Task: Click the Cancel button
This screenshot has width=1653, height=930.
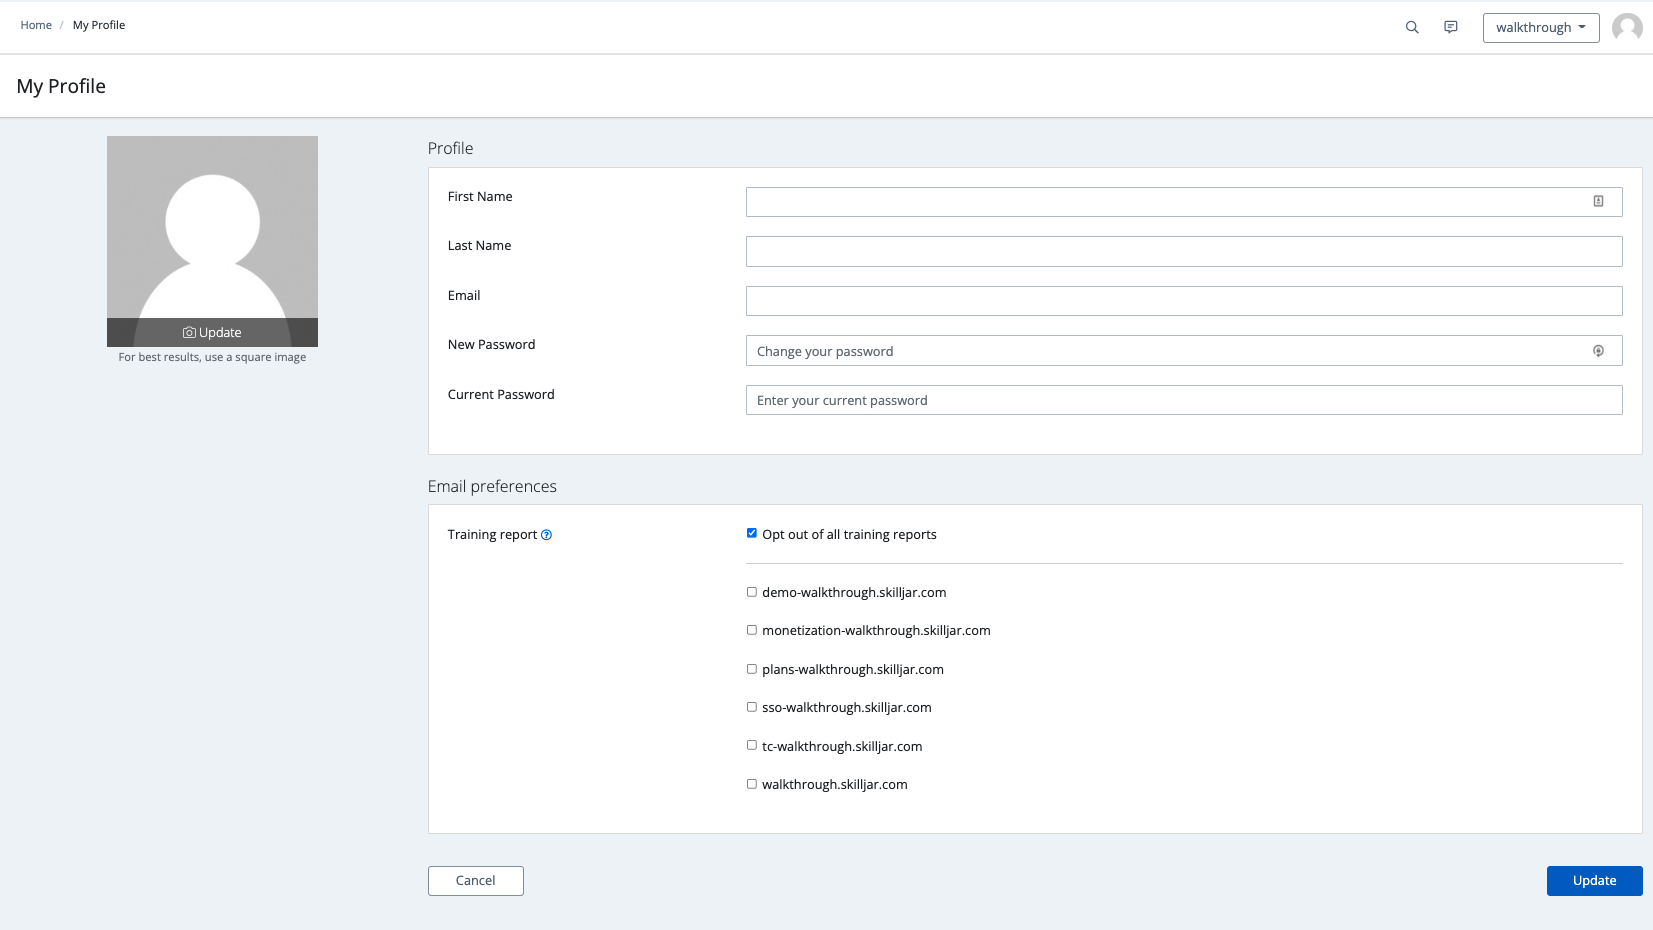Action: (475, 881)
